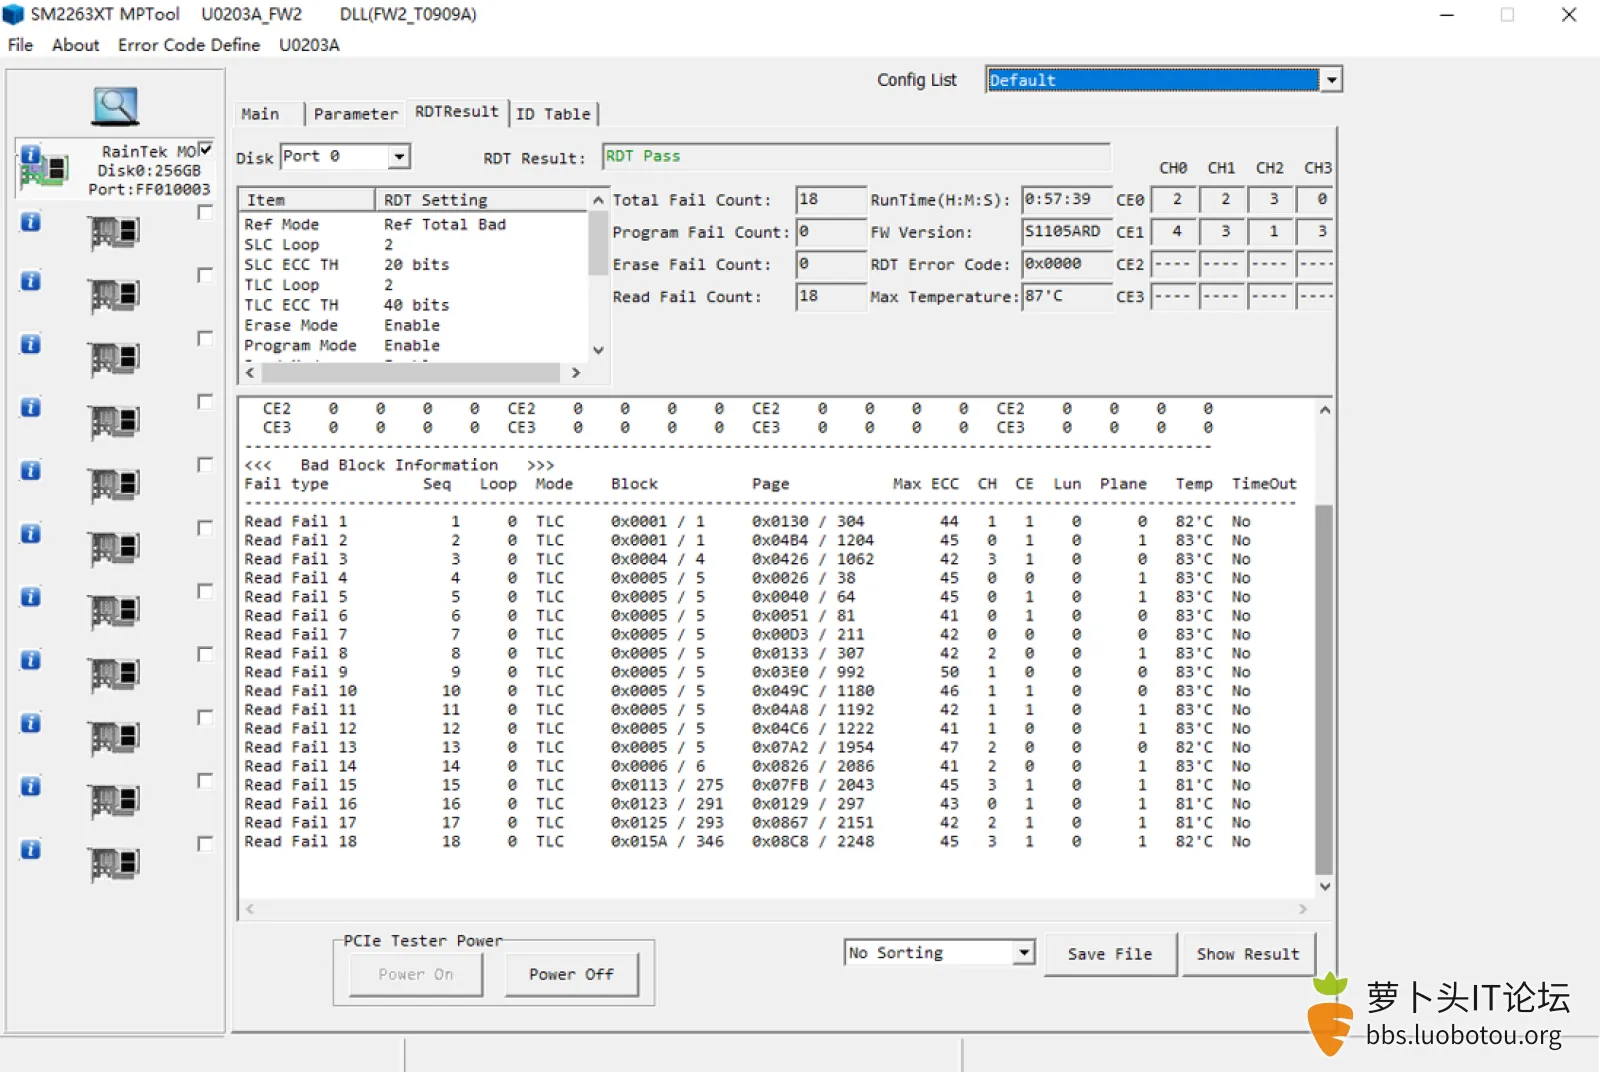Click RDT Setting list scroll-up arrow

tap(598, 200)
